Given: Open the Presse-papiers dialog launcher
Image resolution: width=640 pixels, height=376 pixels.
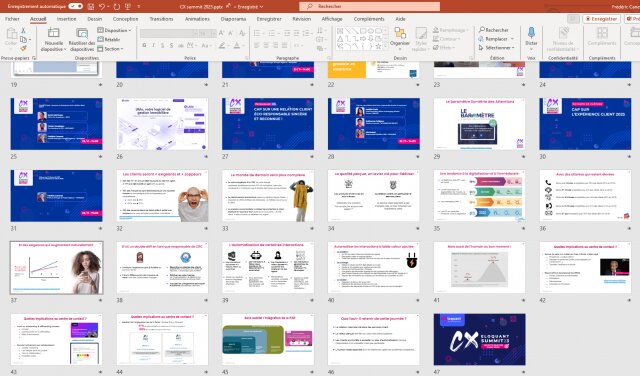Looking at the screenshot, I should pyautogui.click(x=34, y=58).
